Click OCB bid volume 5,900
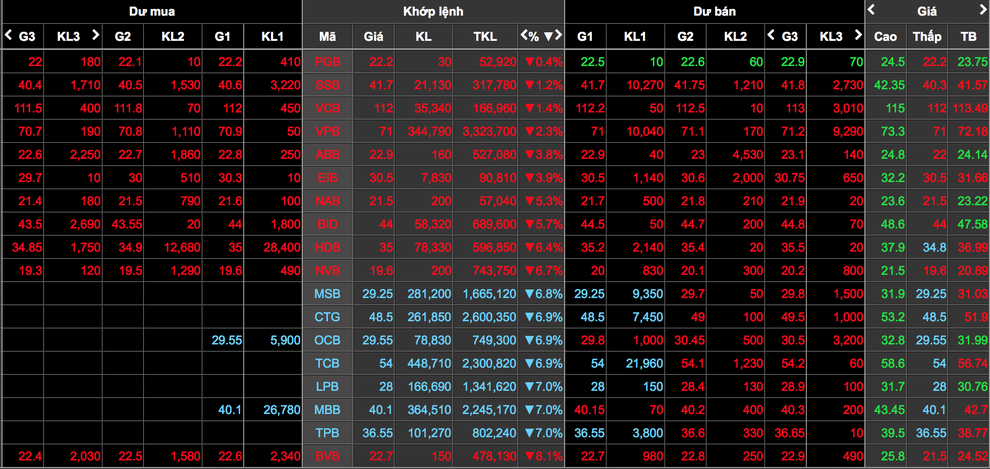The height and width of the screenshot is (469, 990). (x=284, y=340)
